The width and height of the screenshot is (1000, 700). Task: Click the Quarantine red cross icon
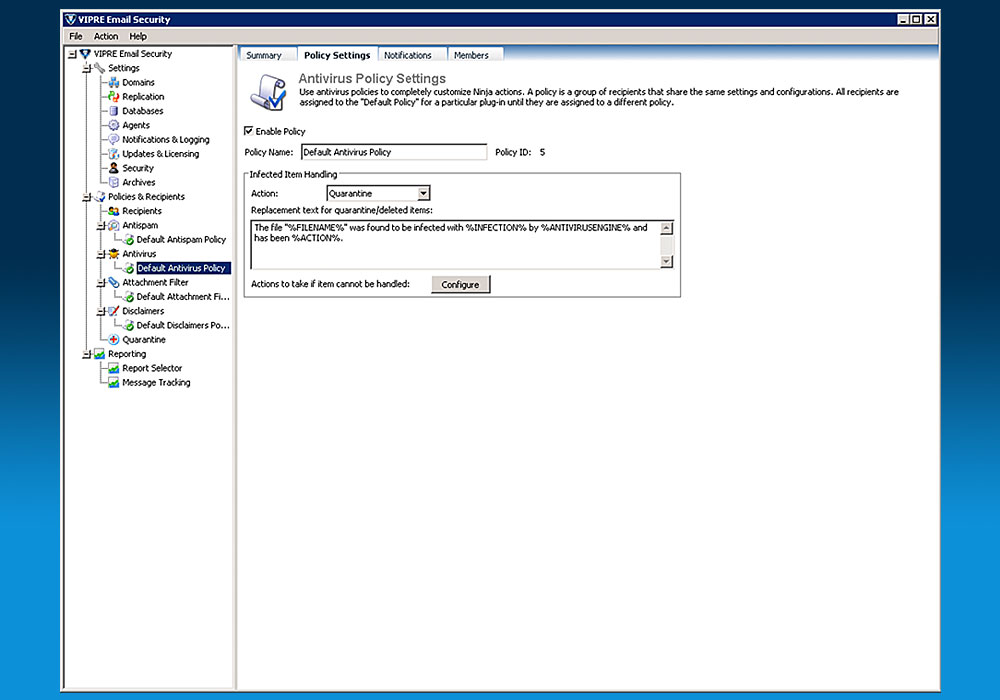(114, 340)
